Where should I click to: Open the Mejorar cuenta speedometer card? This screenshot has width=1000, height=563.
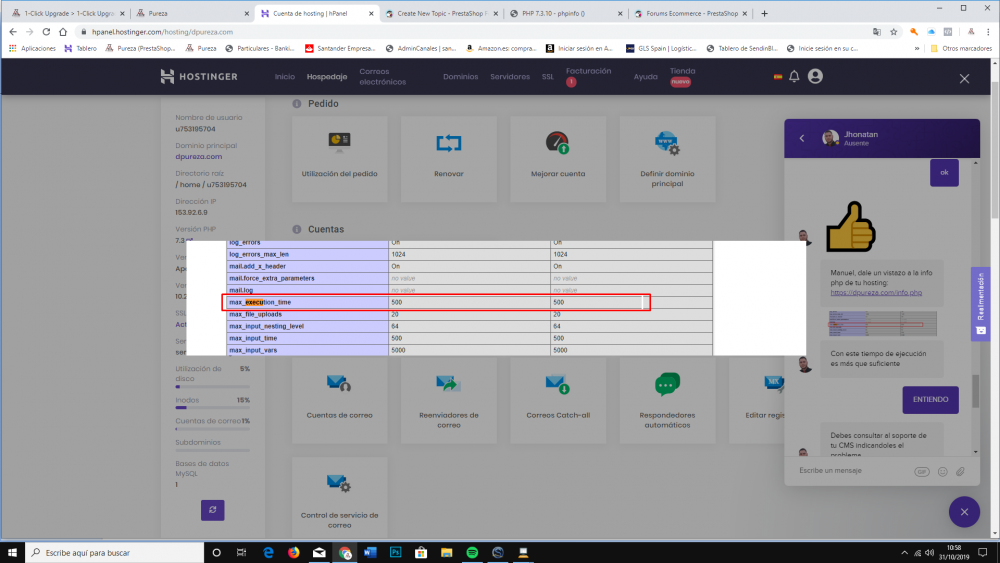click(x=558, y=159)
